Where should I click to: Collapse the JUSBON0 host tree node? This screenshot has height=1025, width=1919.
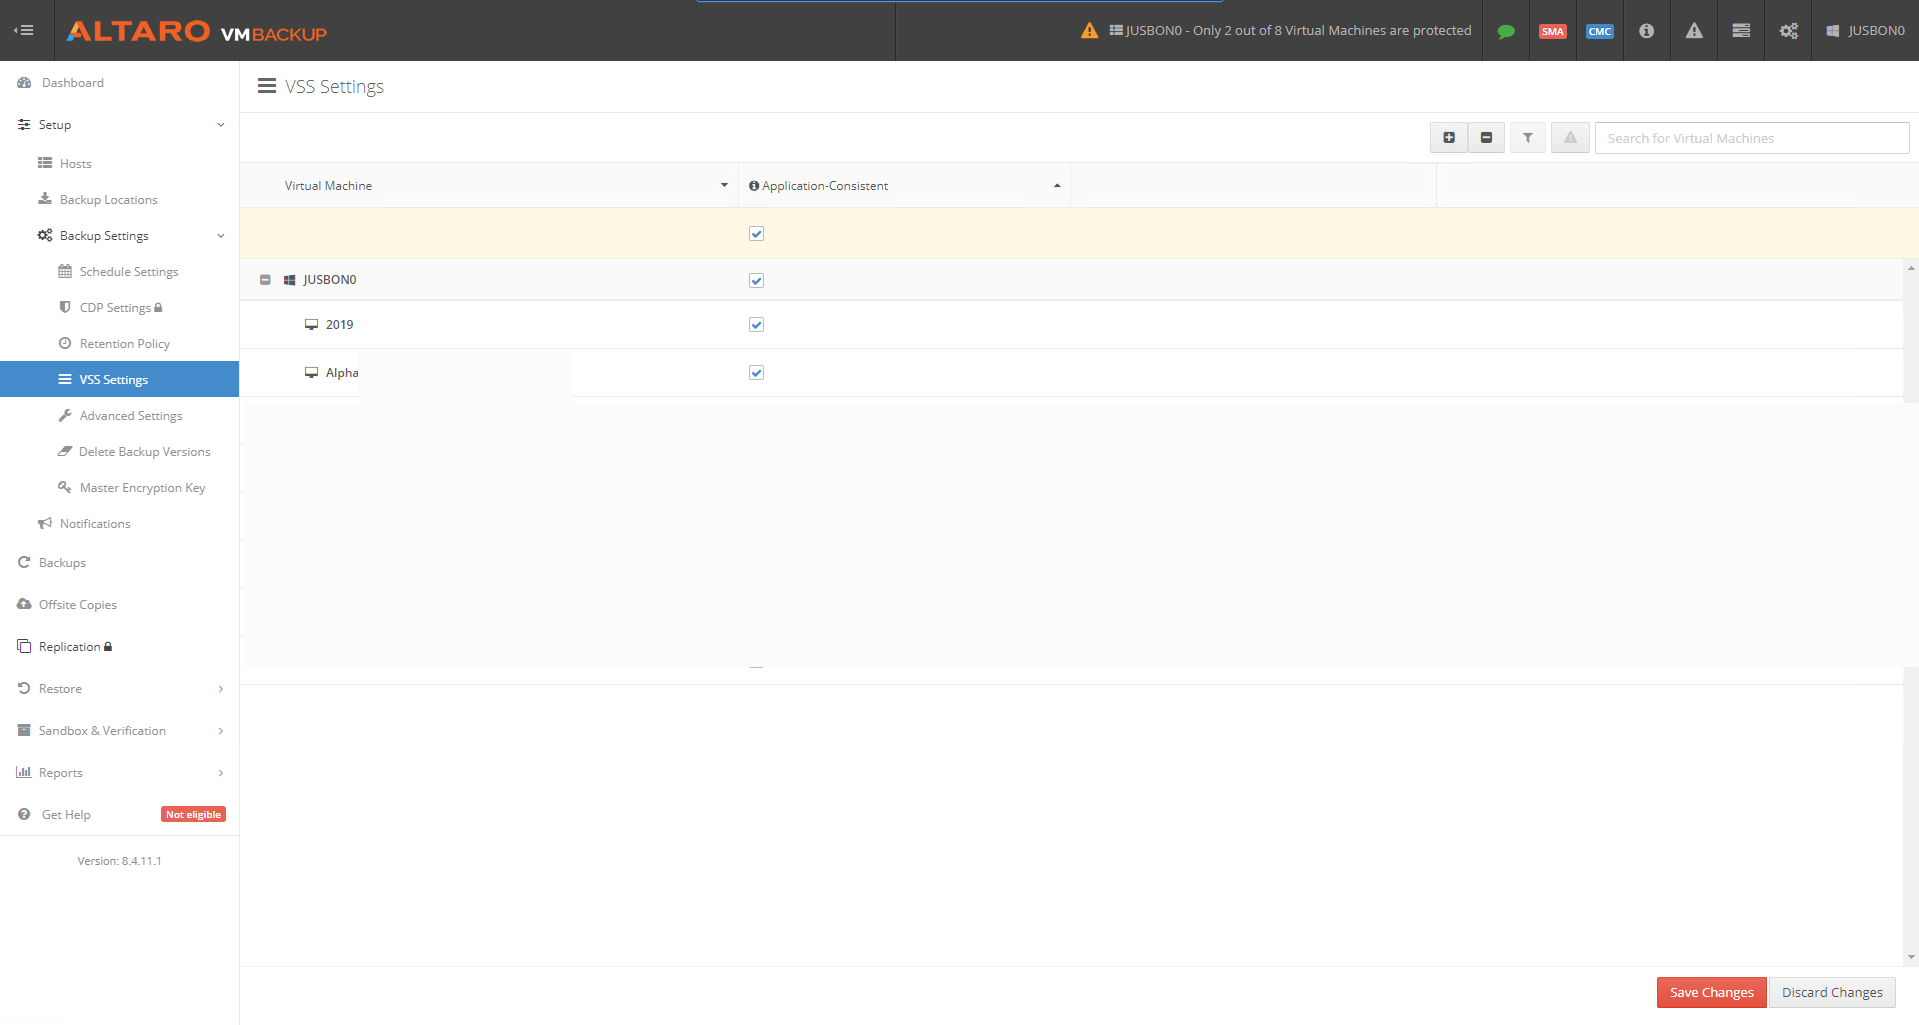265,280
